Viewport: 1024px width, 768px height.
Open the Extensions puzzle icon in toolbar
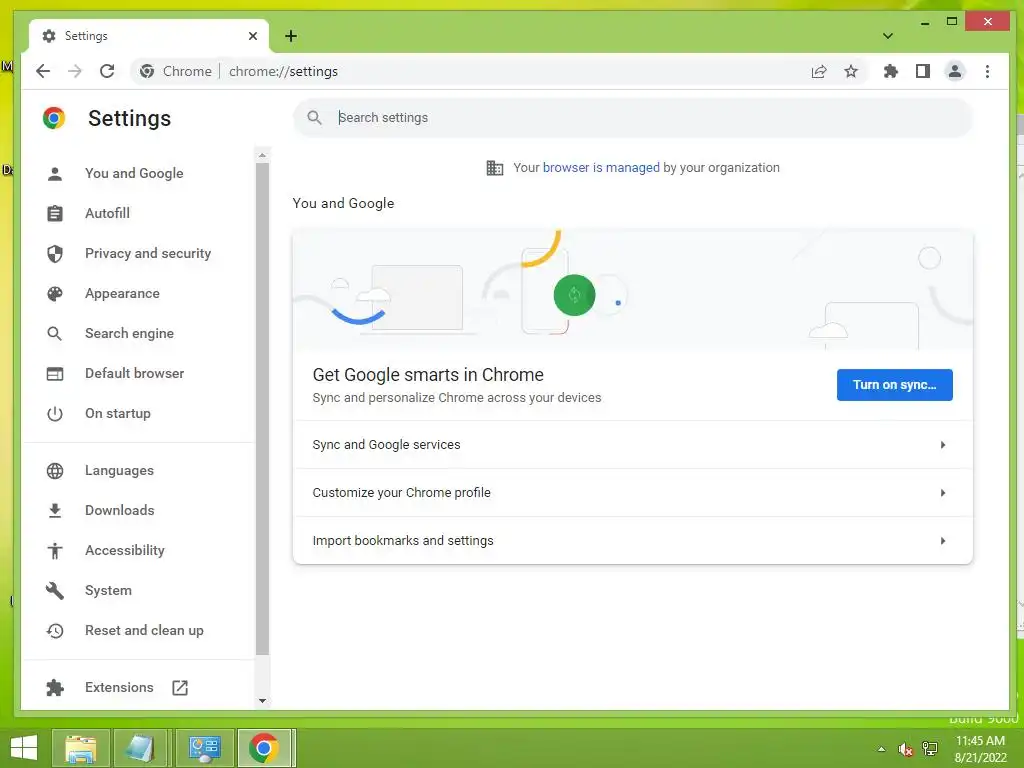tap(891, 71)
